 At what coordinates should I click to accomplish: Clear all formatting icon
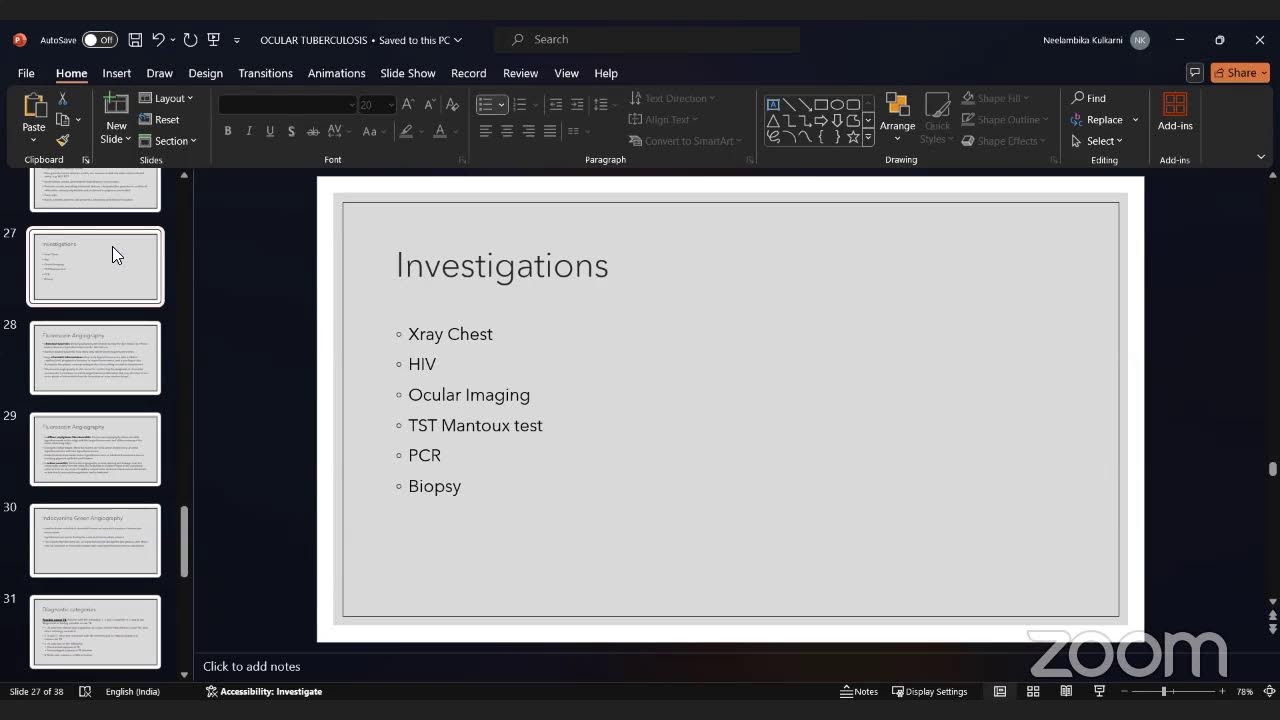coord(452,105)
